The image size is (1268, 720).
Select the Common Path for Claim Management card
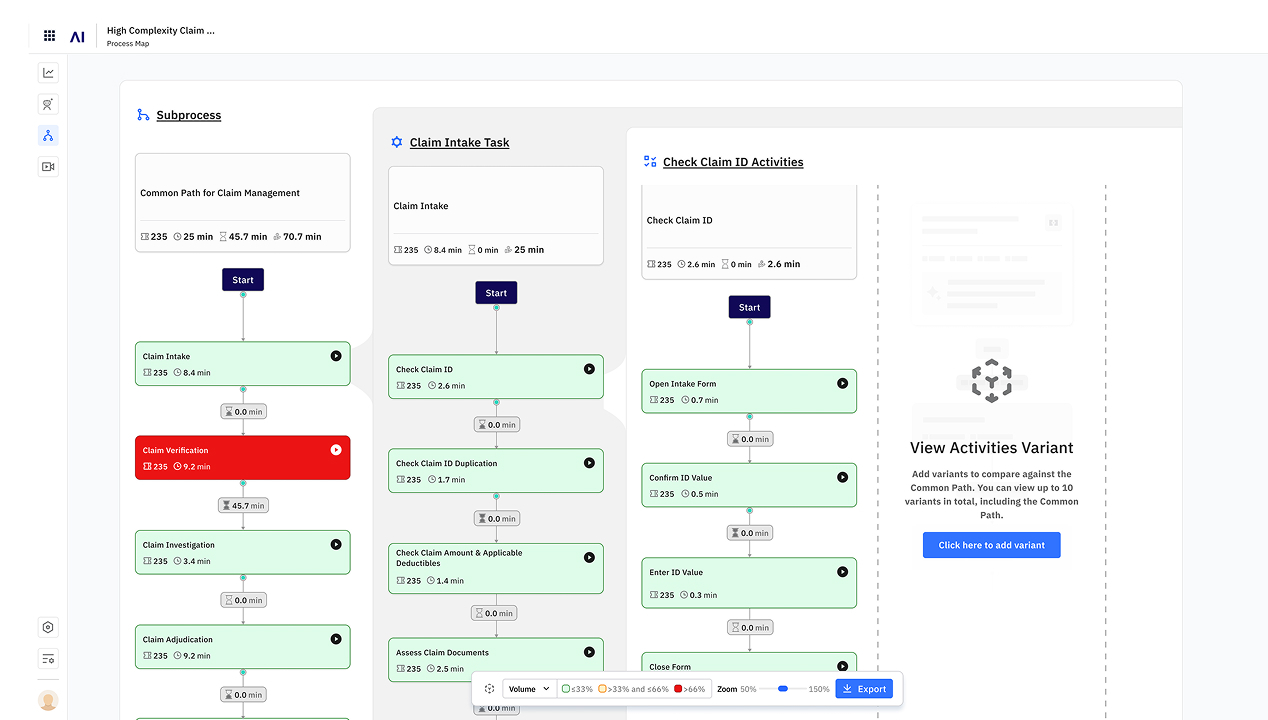[x=242, y=202]
